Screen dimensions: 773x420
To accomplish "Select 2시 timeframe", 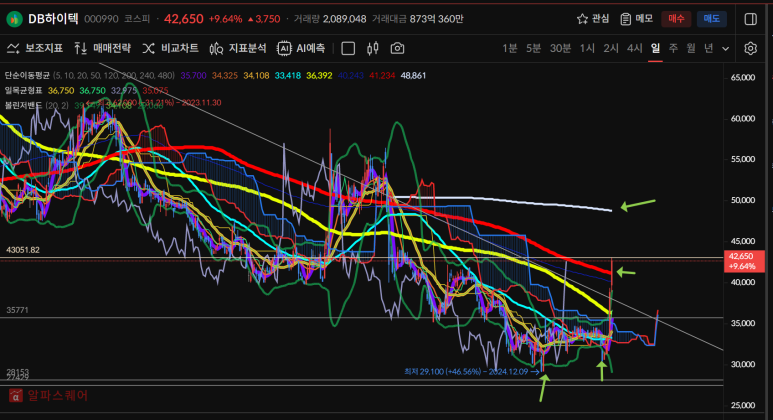I will point(611,48).
